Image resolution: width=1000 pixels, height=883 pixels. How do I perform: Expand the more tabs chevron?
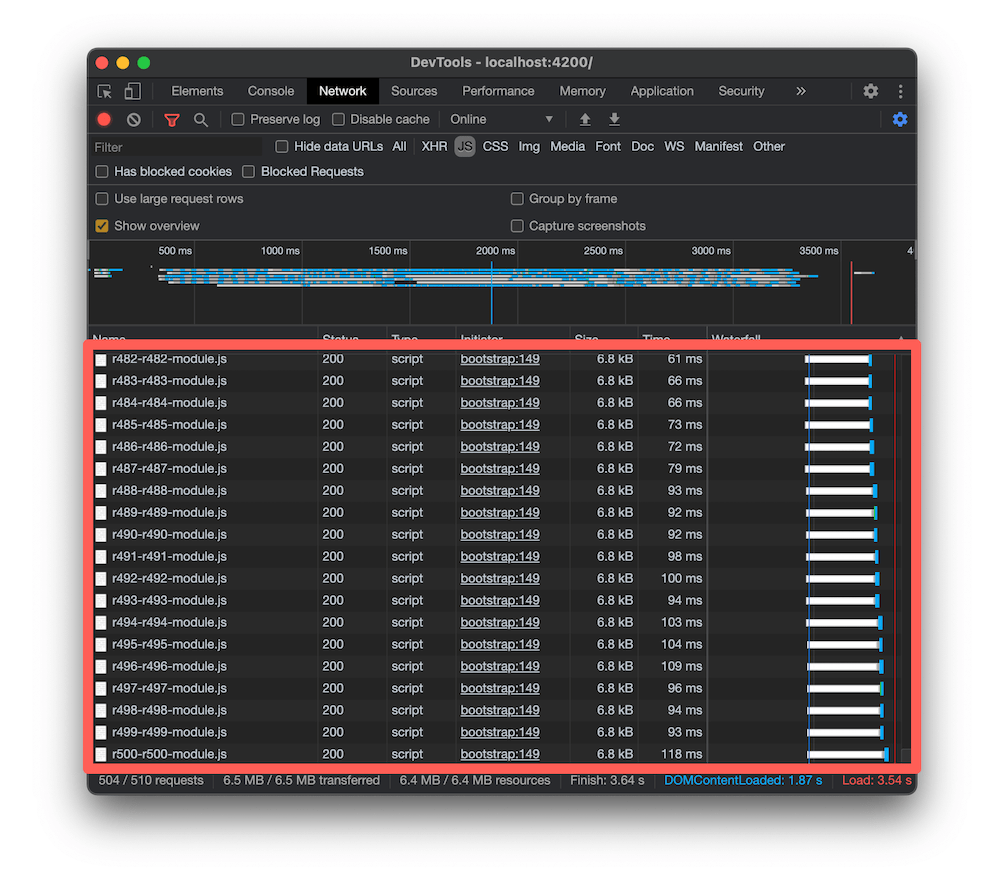pos(800,91)
